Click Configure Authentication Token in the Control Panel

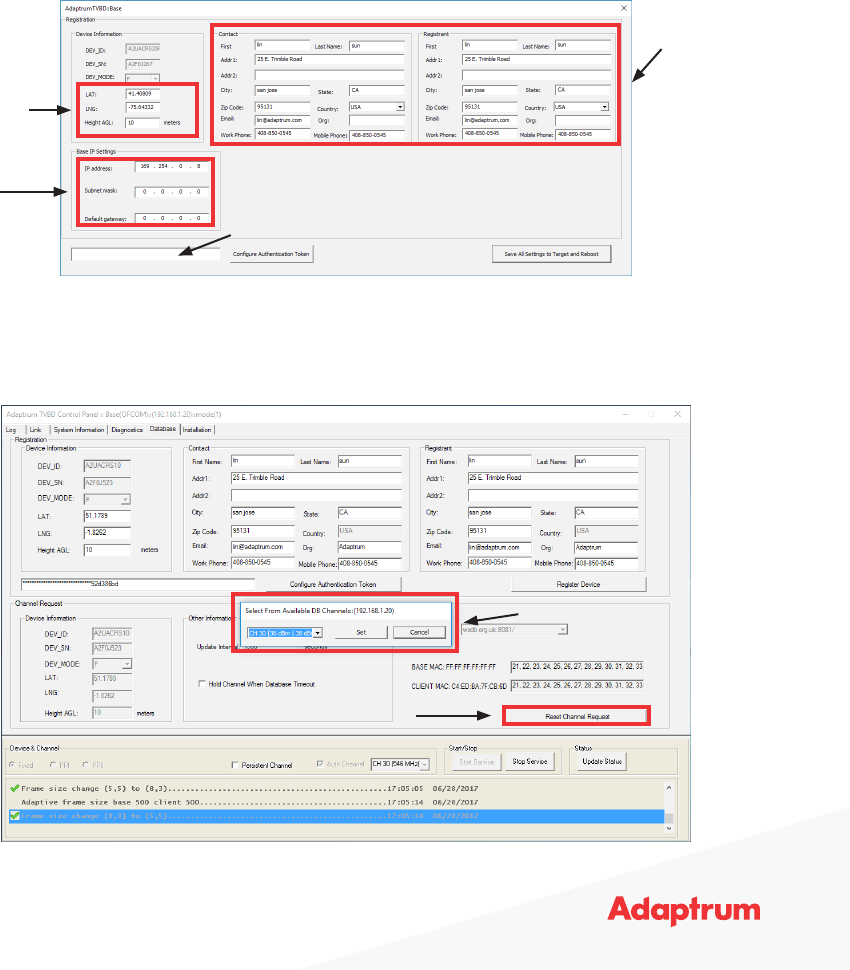(333, 585)
